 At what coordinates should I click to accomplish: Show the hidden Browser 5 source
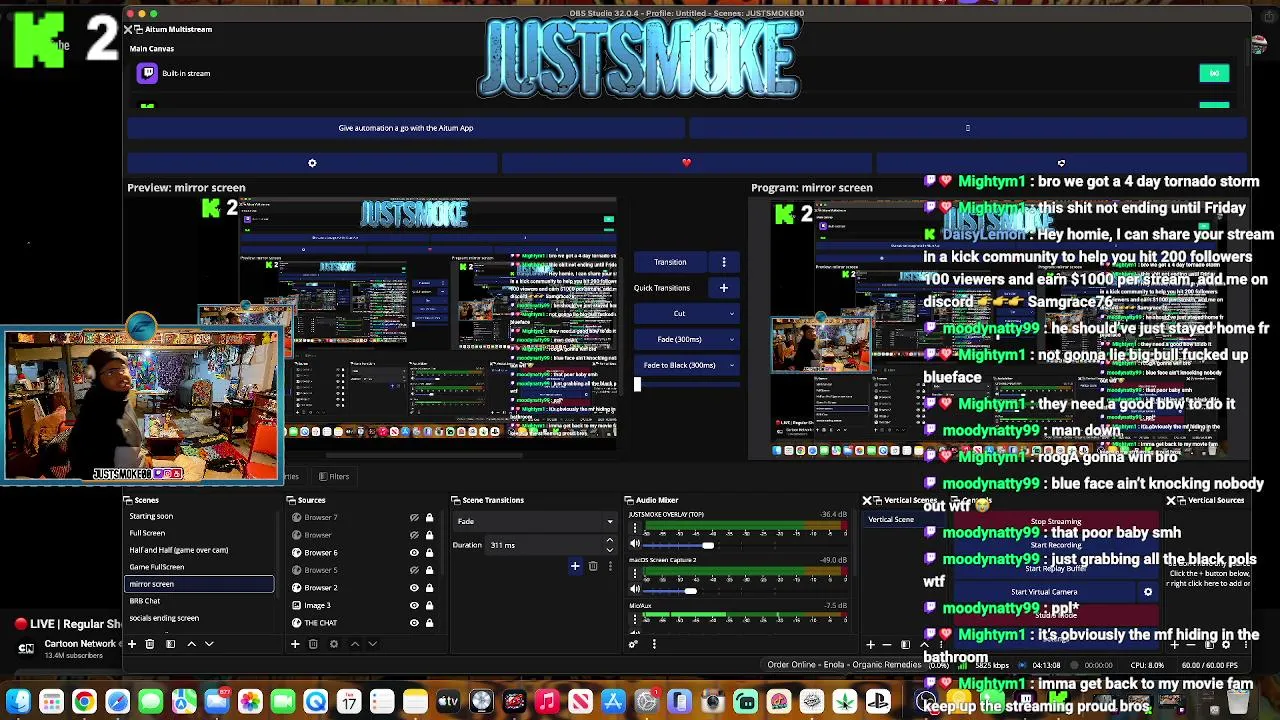pos(414,570)
